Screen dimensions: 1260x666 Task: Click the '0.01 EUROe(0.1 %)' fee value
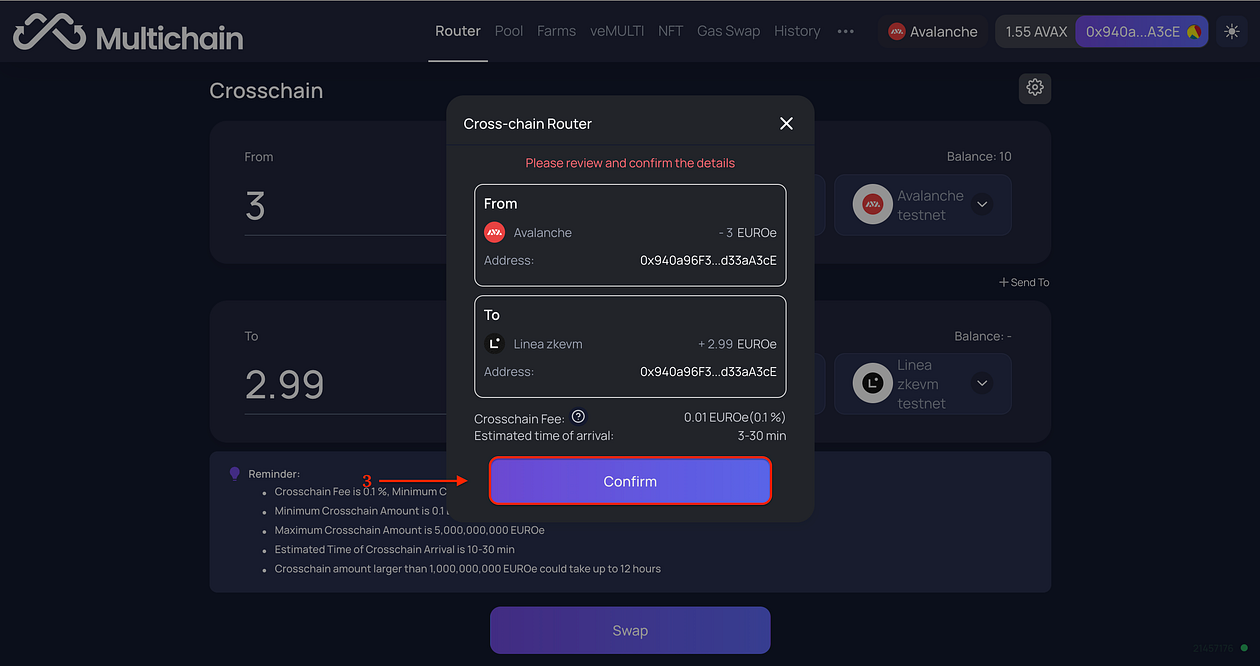(x=735, y=417)
